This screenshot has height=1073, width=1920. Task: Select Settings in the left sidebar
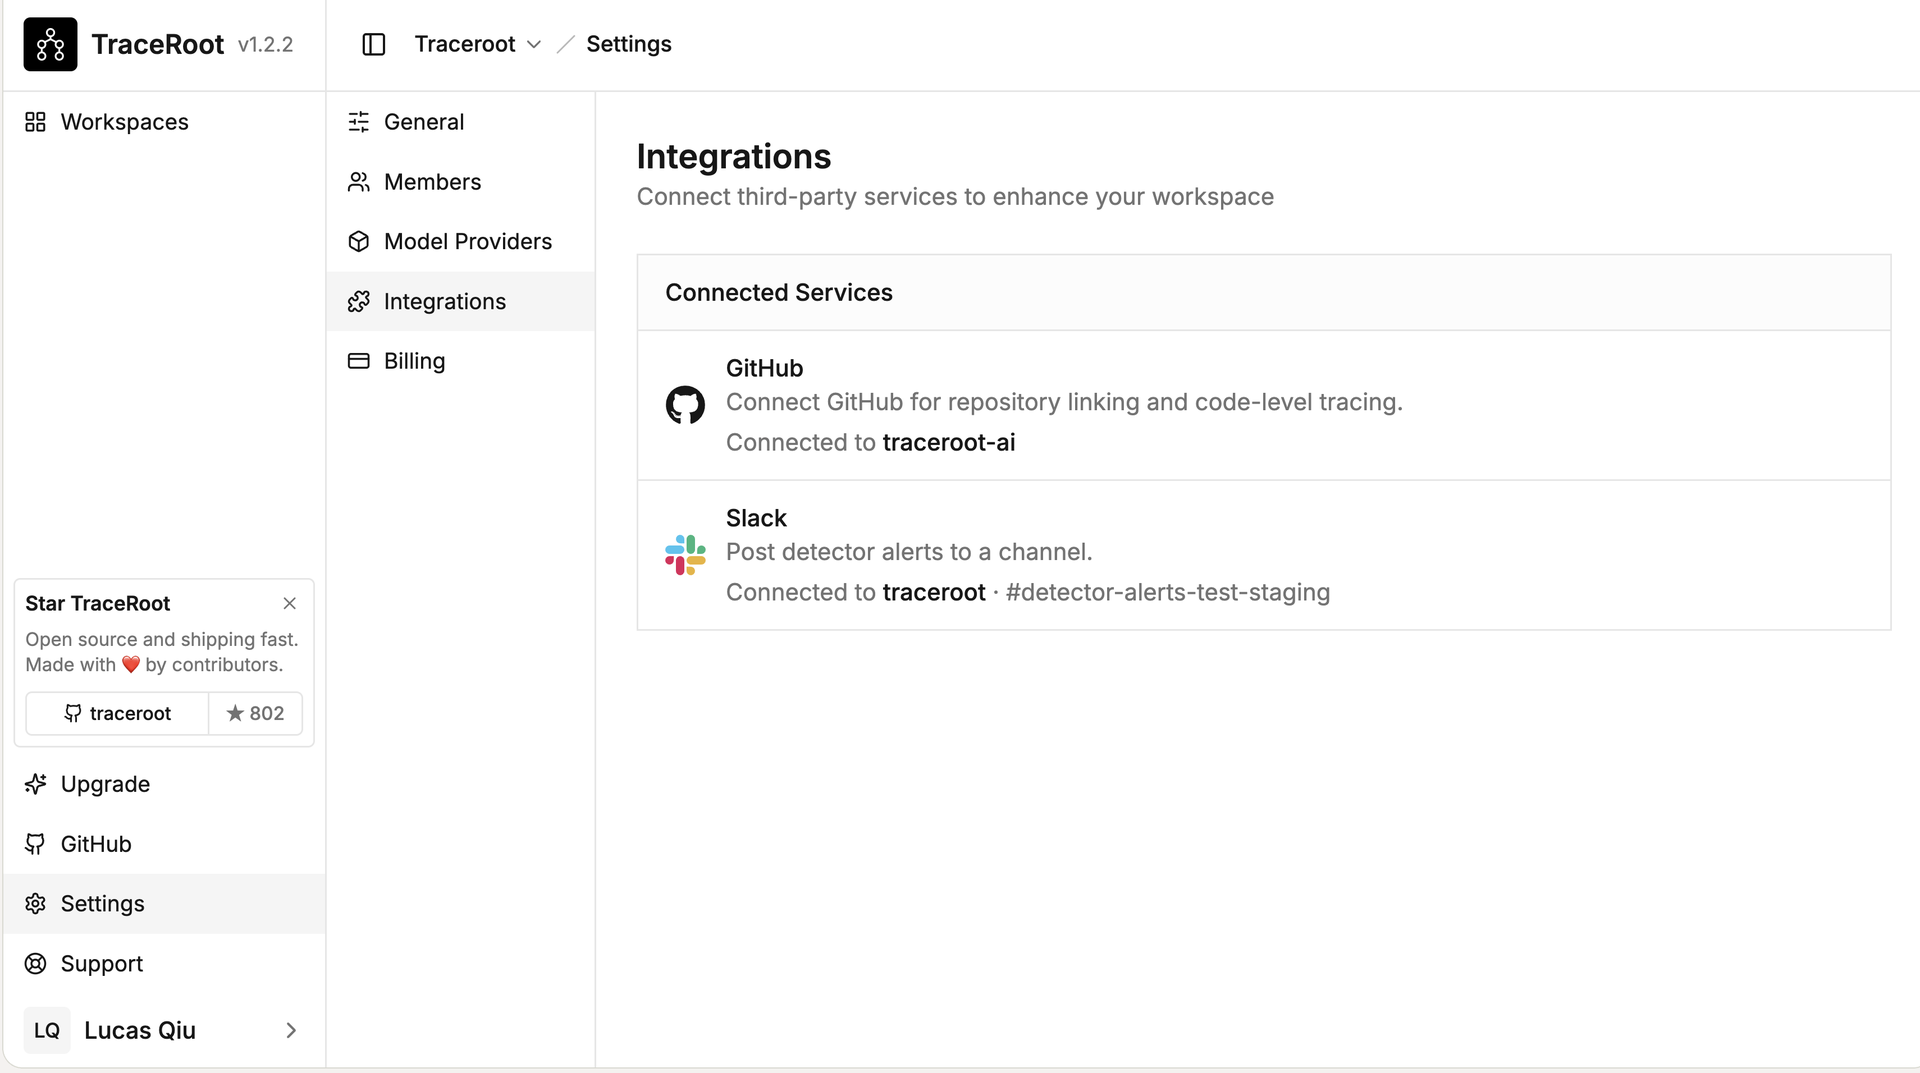[164, 904]
